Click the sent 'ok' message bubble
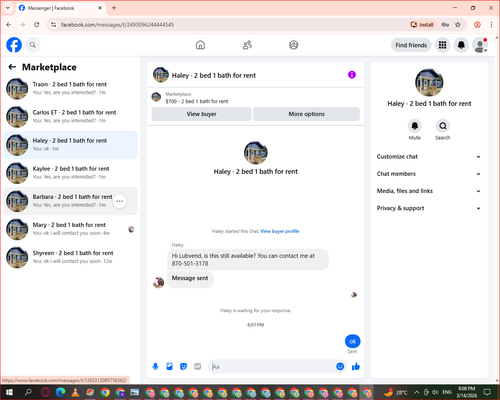This screenshot has width=500, height=400. coord(352,341)
